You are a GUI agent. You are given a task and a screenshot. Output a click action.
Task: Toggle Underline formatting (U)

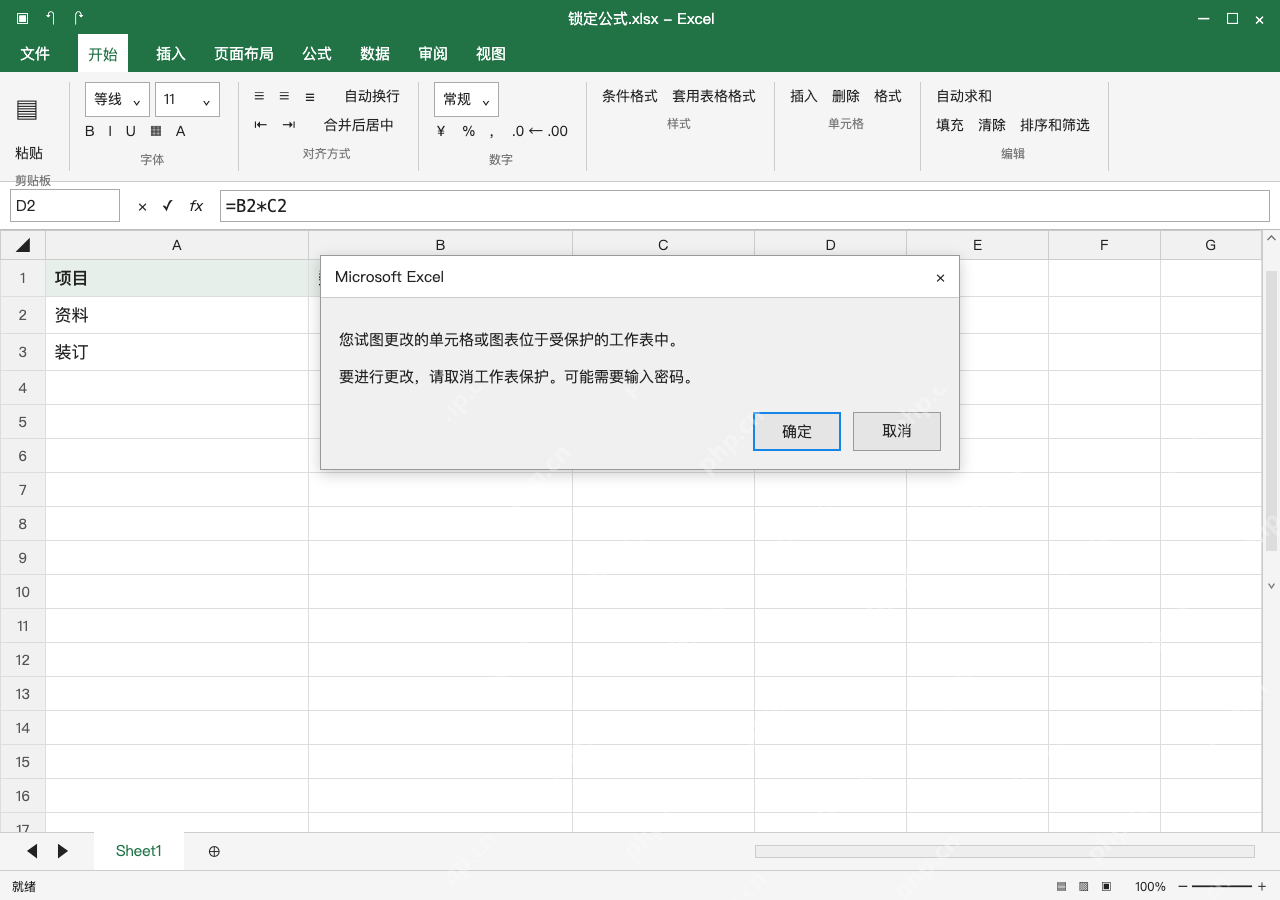130,131
